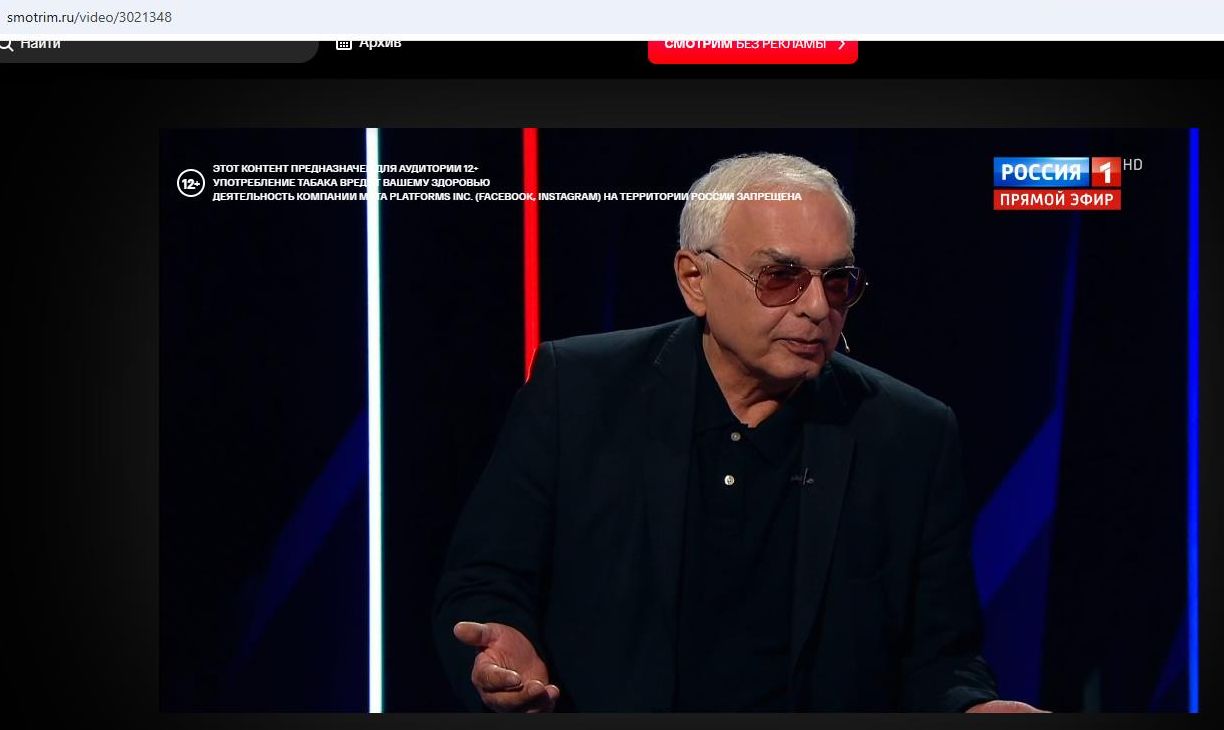Click the video center to toggle playback

[678, 420]
